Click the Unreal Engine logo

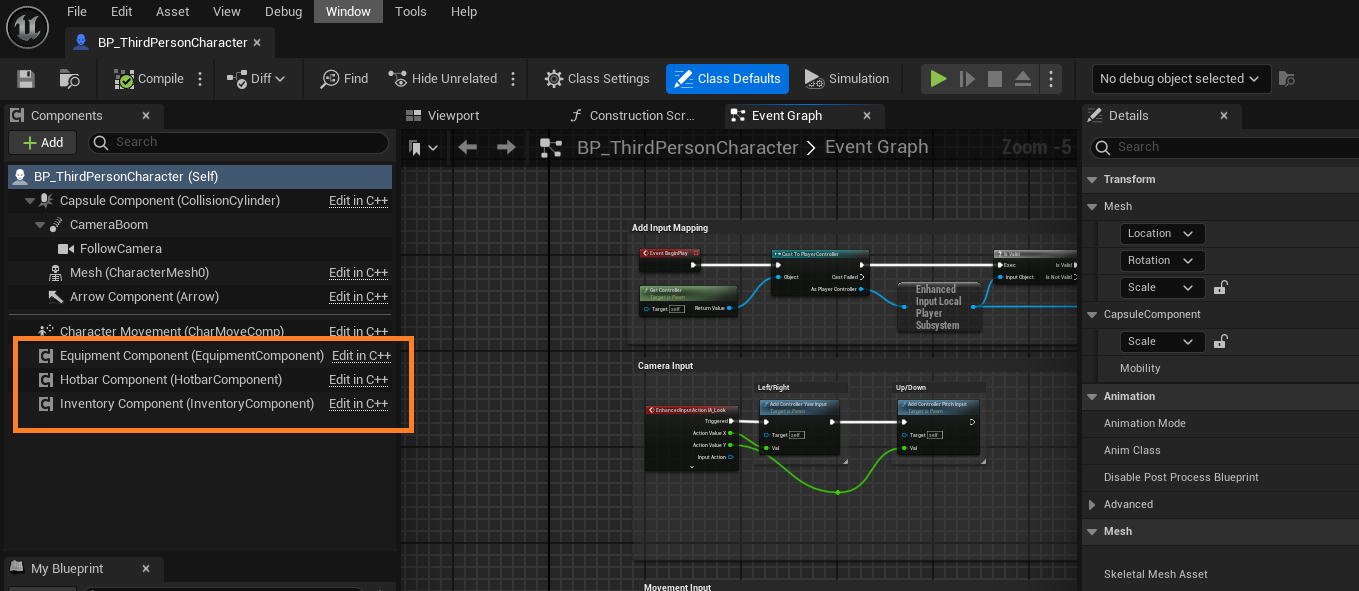27,26
